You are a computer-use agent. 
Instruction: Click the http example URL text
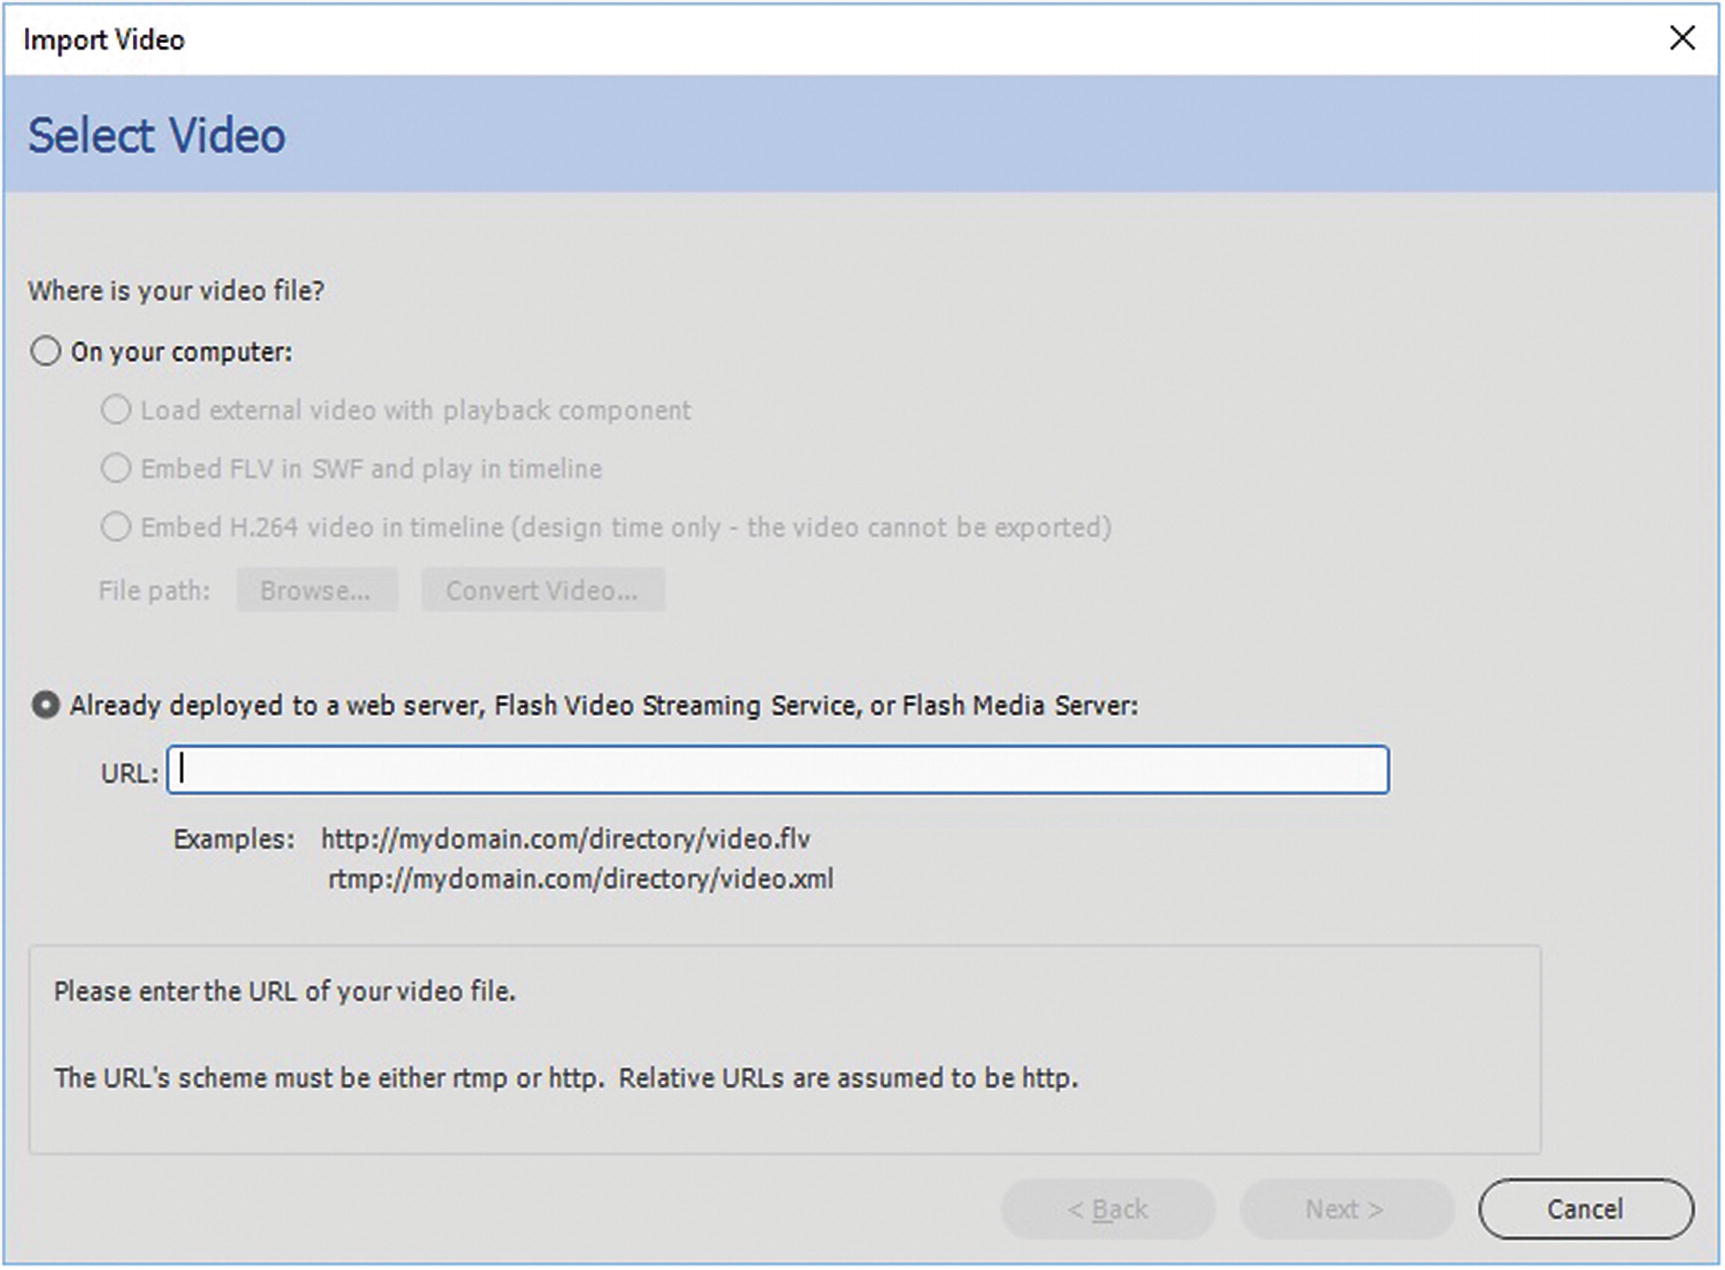coord(565,838)
